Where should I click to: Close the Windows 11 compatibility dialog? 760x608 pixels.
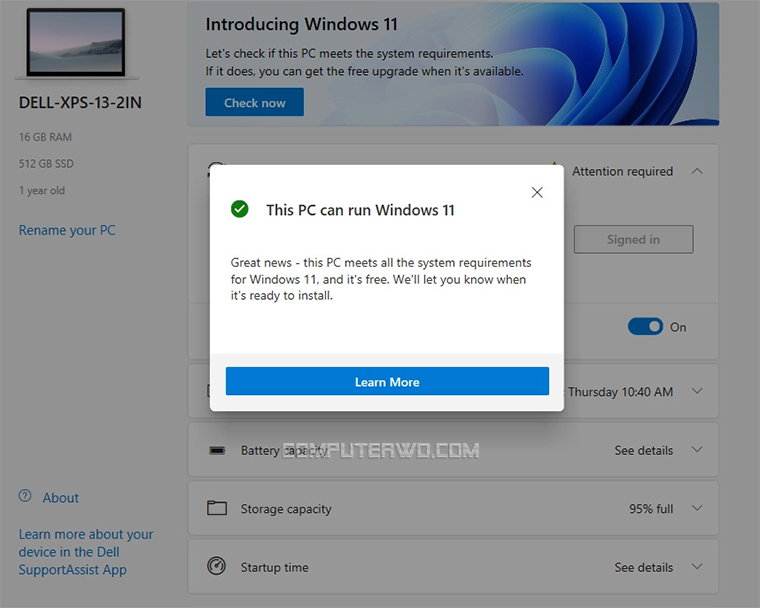[537, 192]
